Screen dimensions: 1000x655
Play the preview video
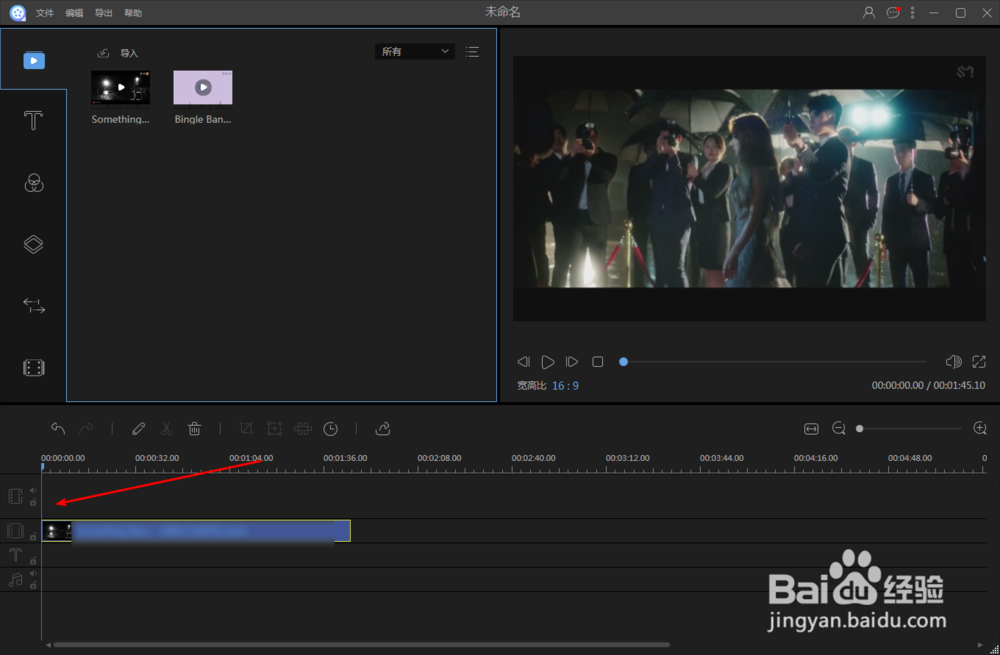pyautogui.click(x=547, y=362)
